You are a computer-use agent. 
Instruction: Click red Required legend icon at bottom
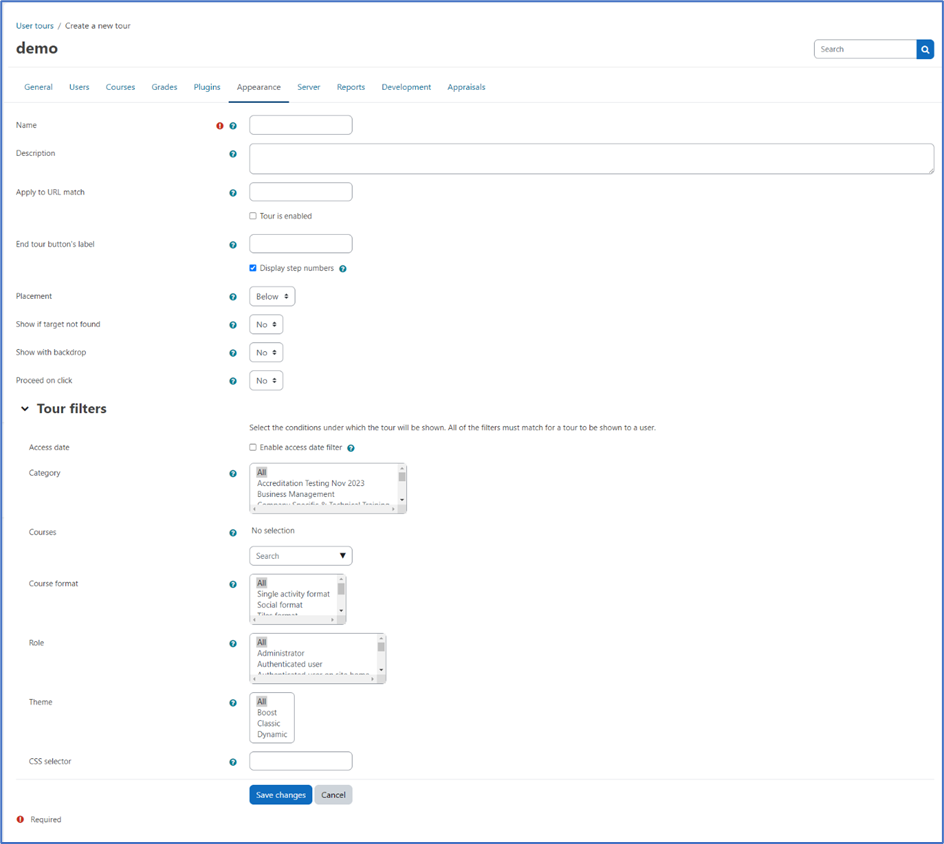tap(20, 819)
